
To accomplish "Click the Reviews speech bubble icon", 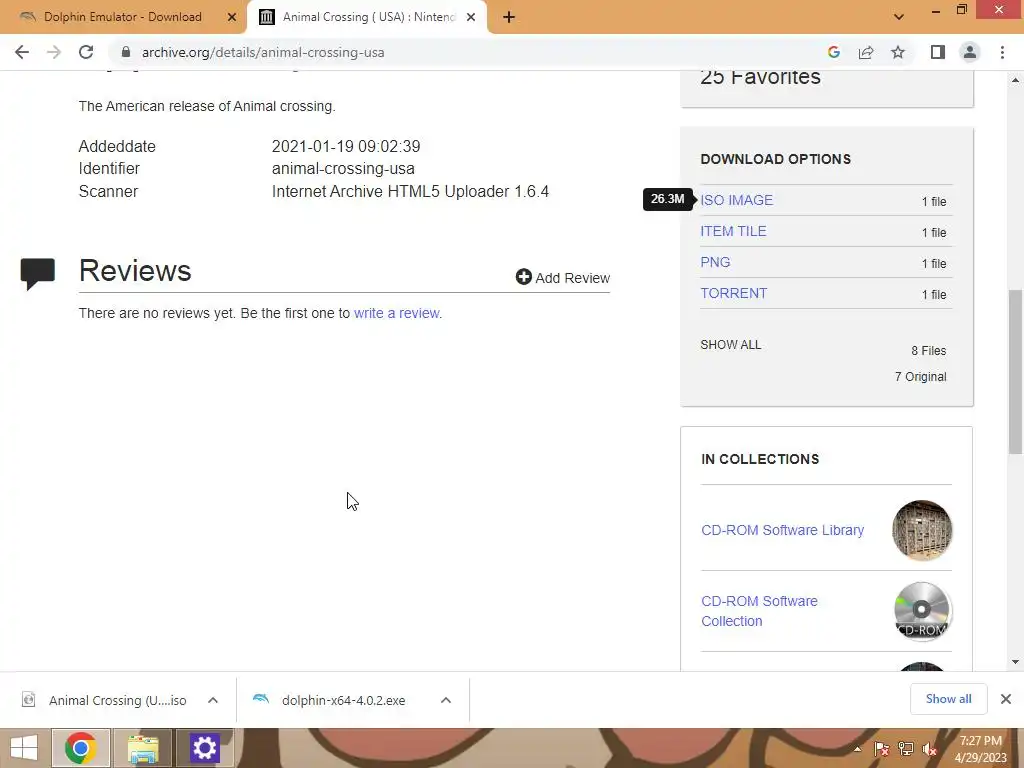I will click(37, 274).
